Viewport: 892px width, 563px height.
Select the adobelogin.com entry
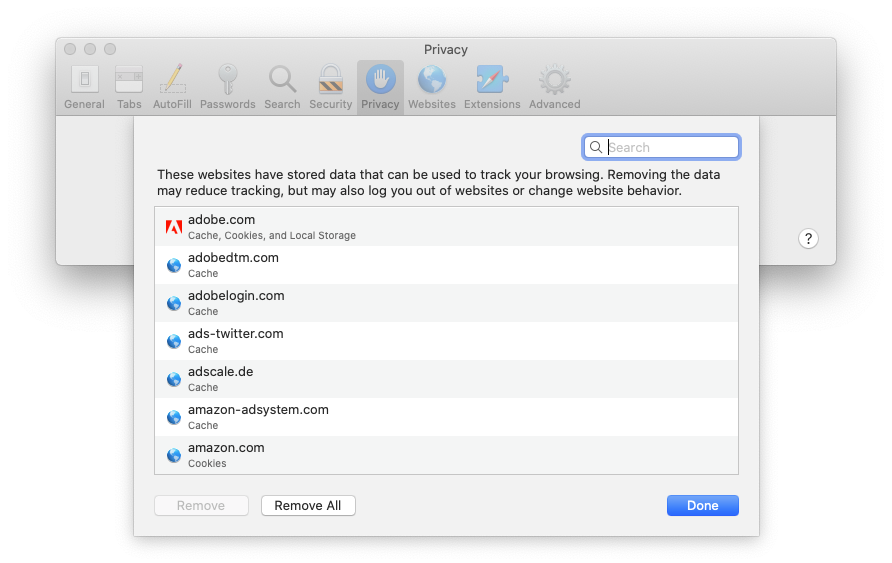[x=447, y=303]
